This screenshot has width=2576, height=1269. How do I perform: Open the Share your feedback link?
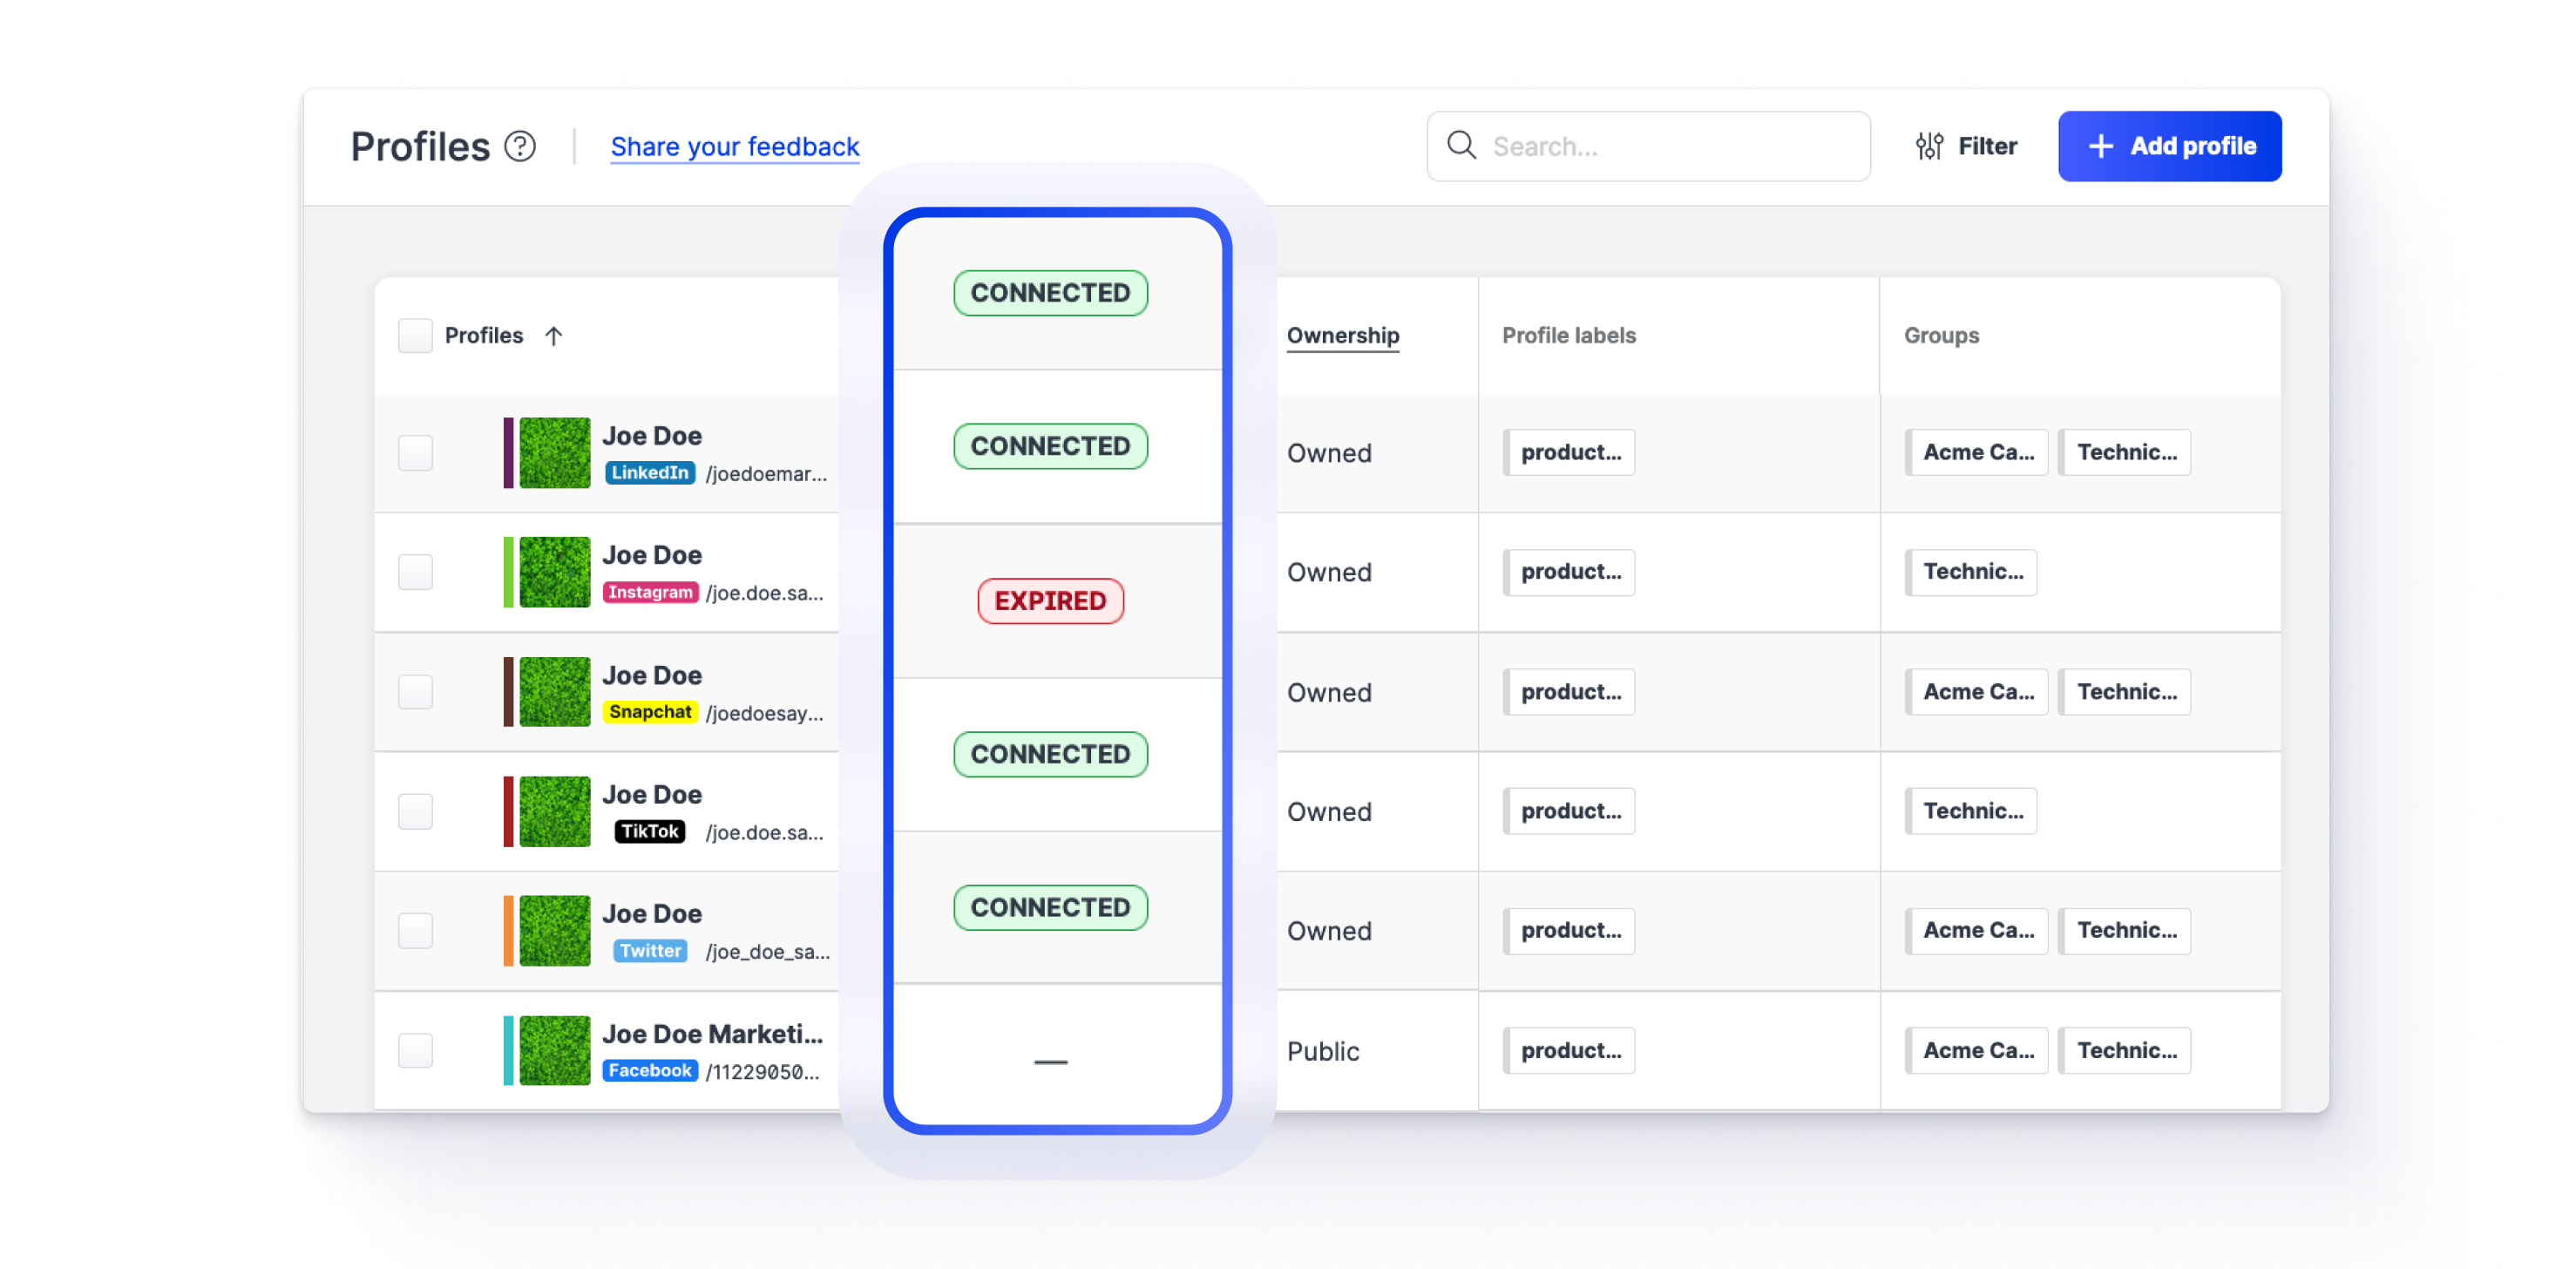coord(735,146)
